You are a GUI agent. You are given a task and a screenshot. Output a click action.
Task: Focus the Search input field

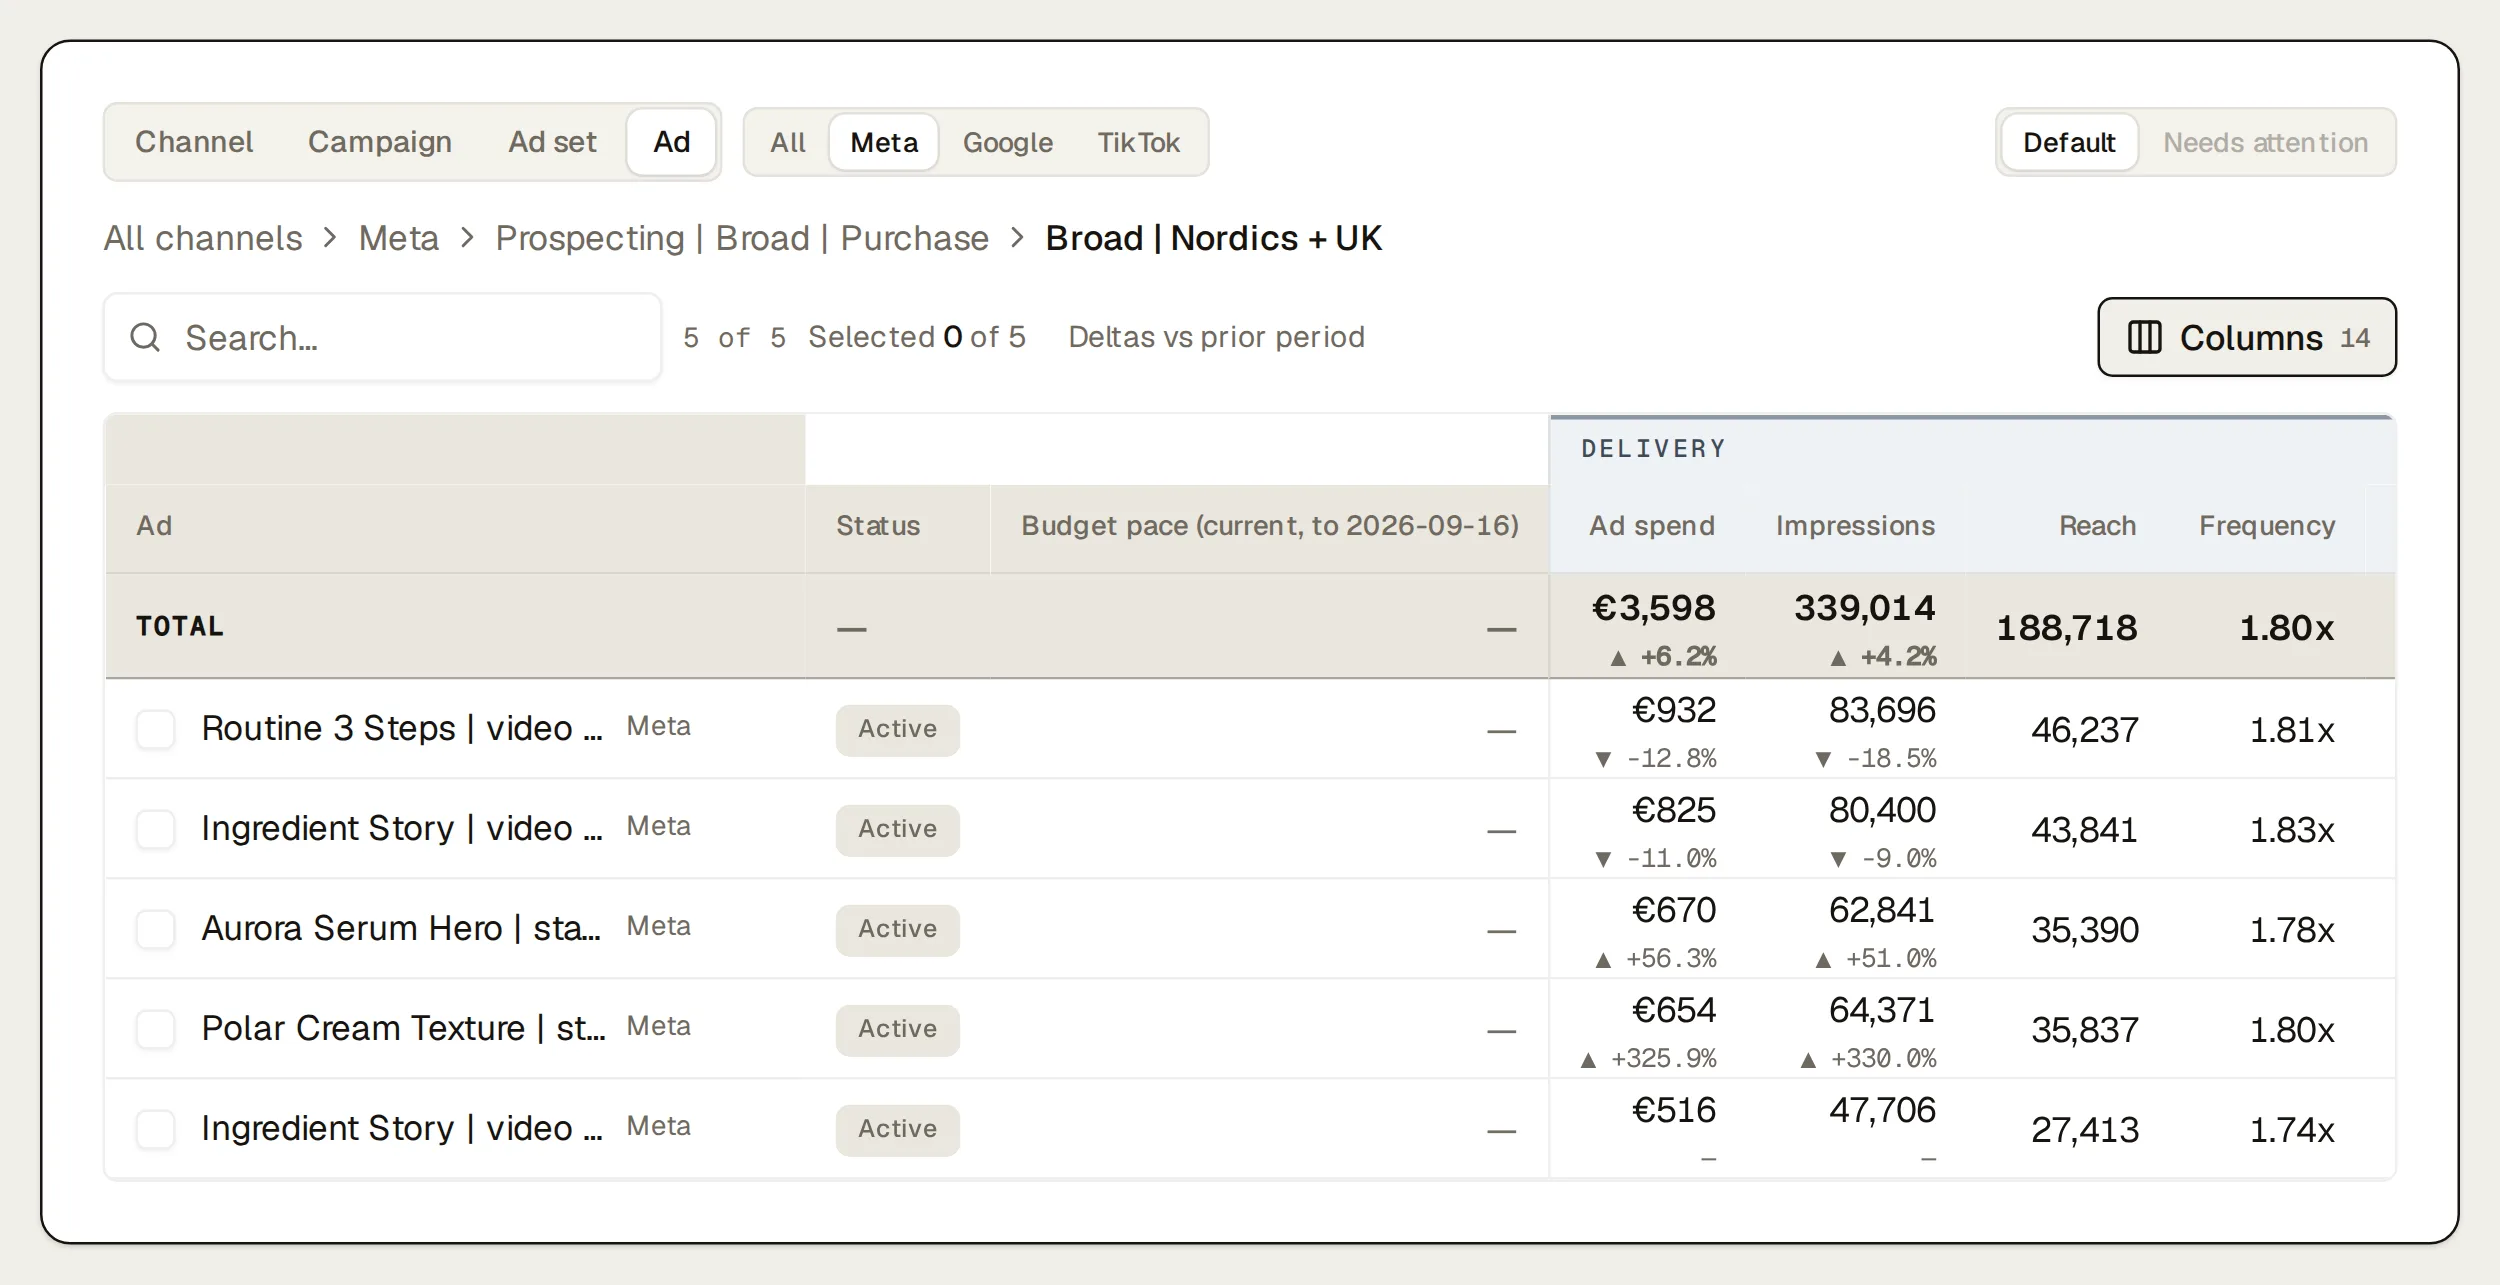tap(383, 337)
